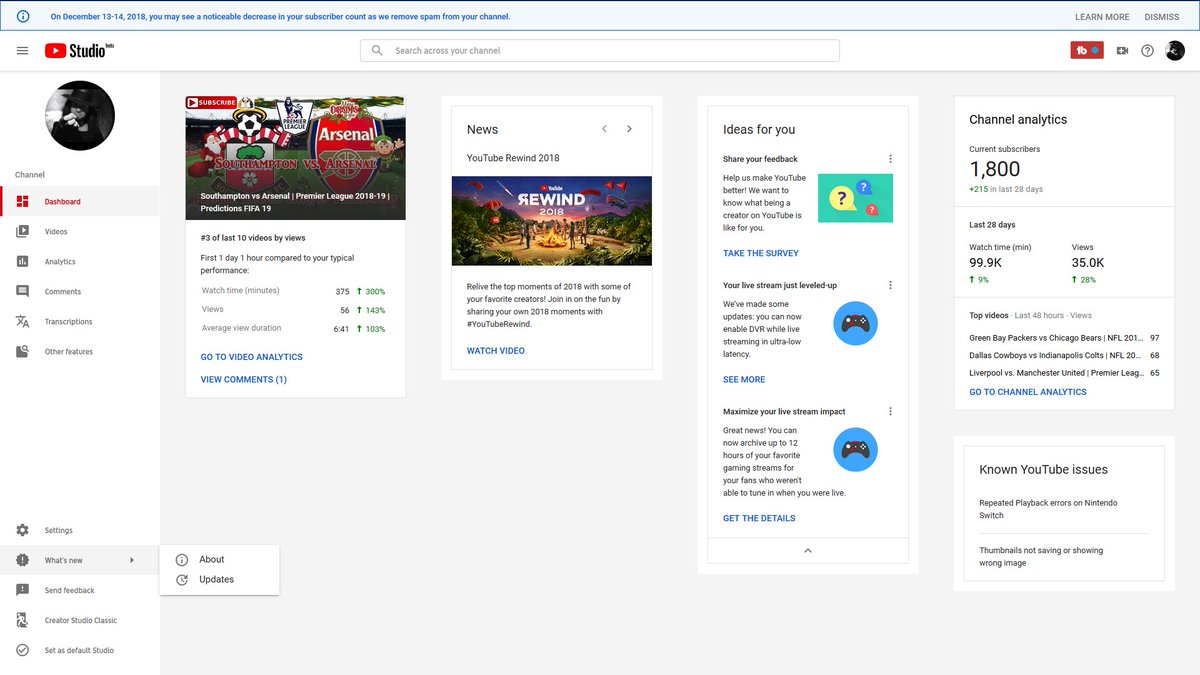This screenshot has height=675, width=1200.
Task: Click VIEW COMMENTS (1) link
Action: point(244,380)
